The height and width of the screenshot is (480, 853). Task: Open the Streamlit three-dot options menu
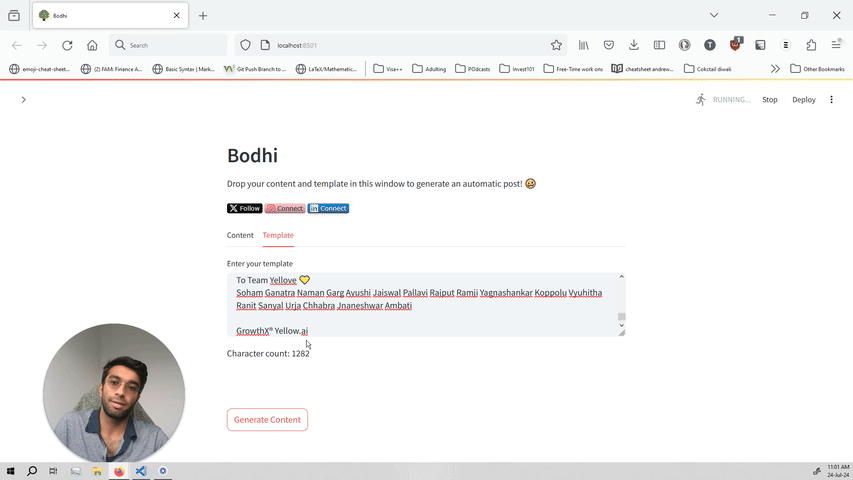[831, 100]
